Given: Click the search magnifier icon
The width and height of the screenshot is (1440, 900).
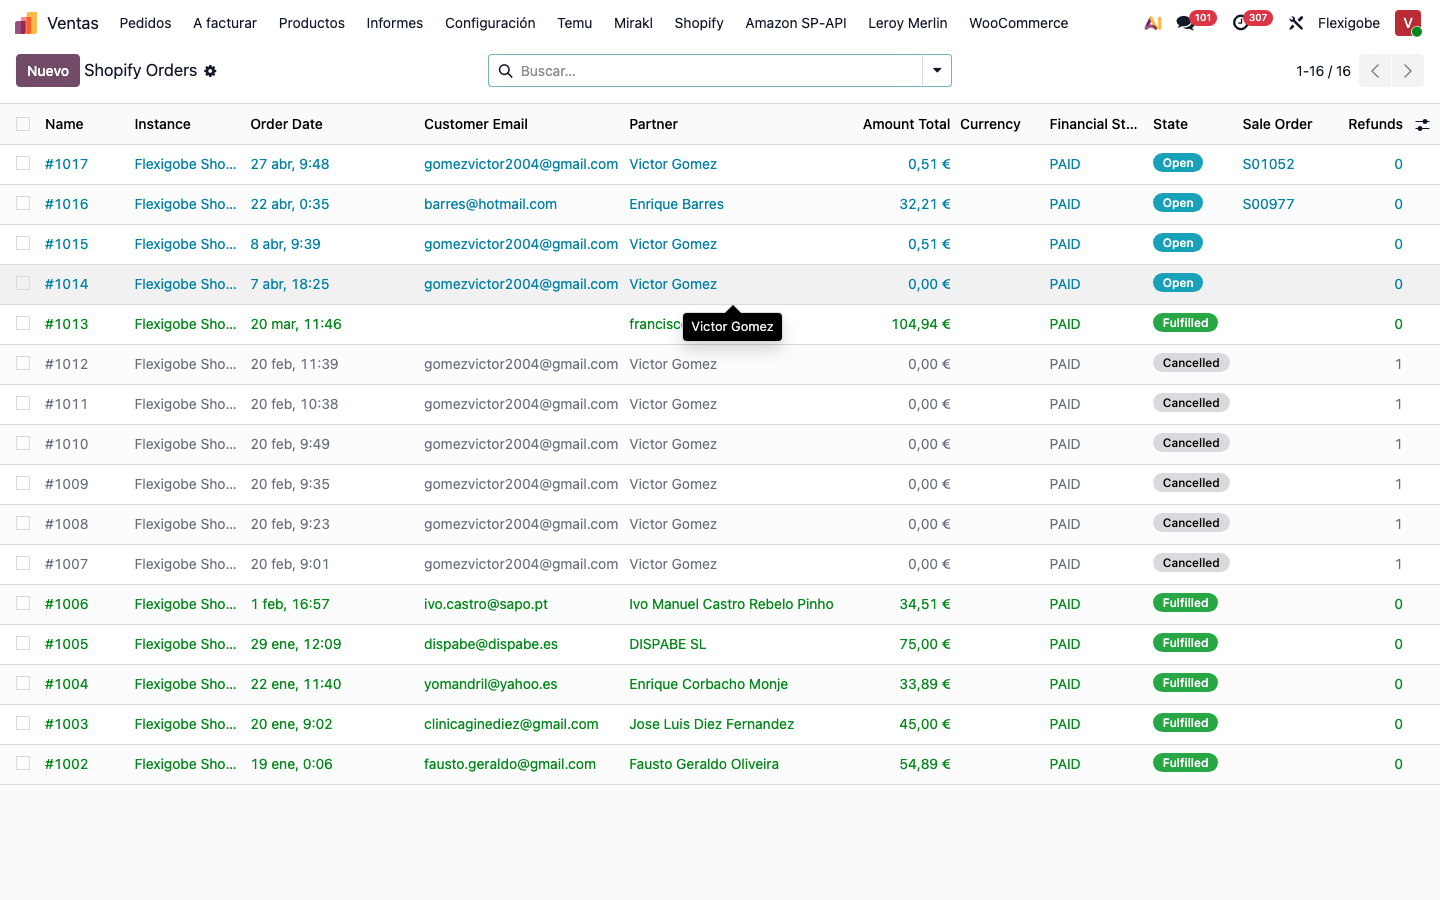Looking at the screenshot, I should click(x=505, y=71).
